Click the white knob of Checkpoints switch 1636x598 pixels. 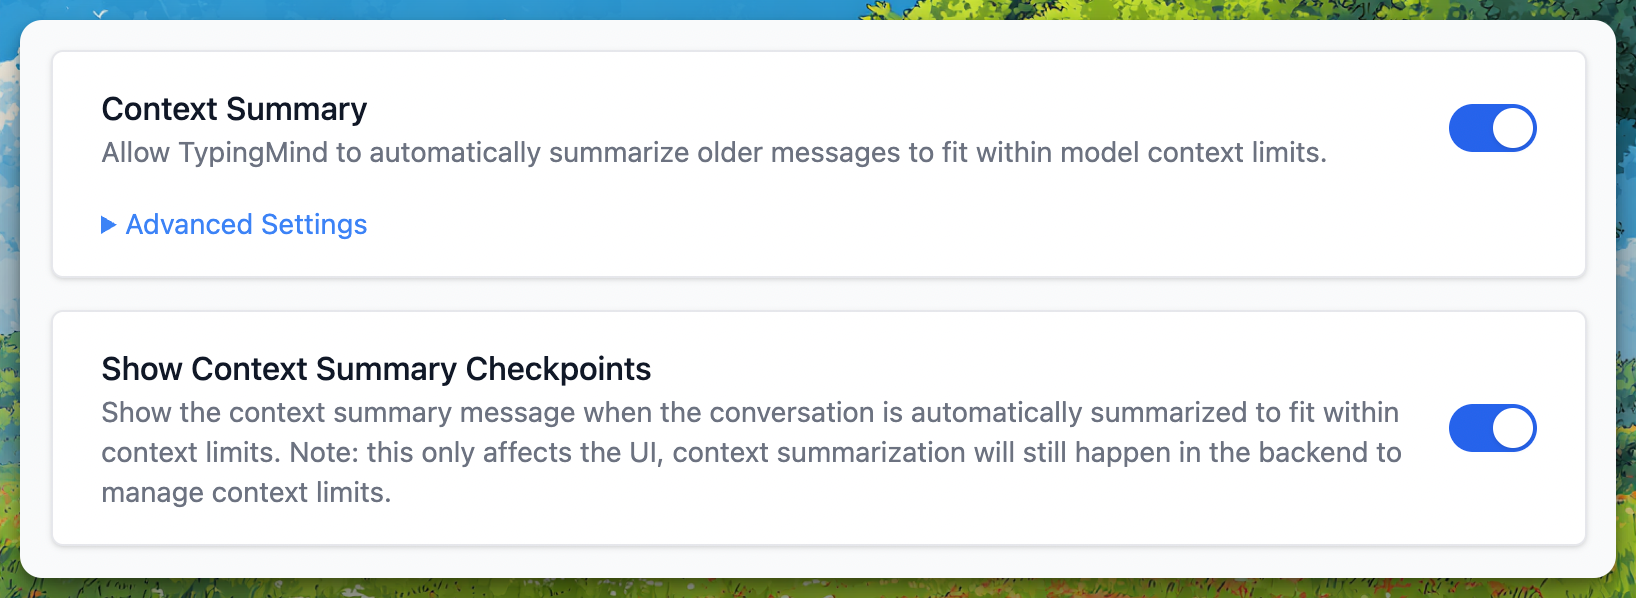1513,428
